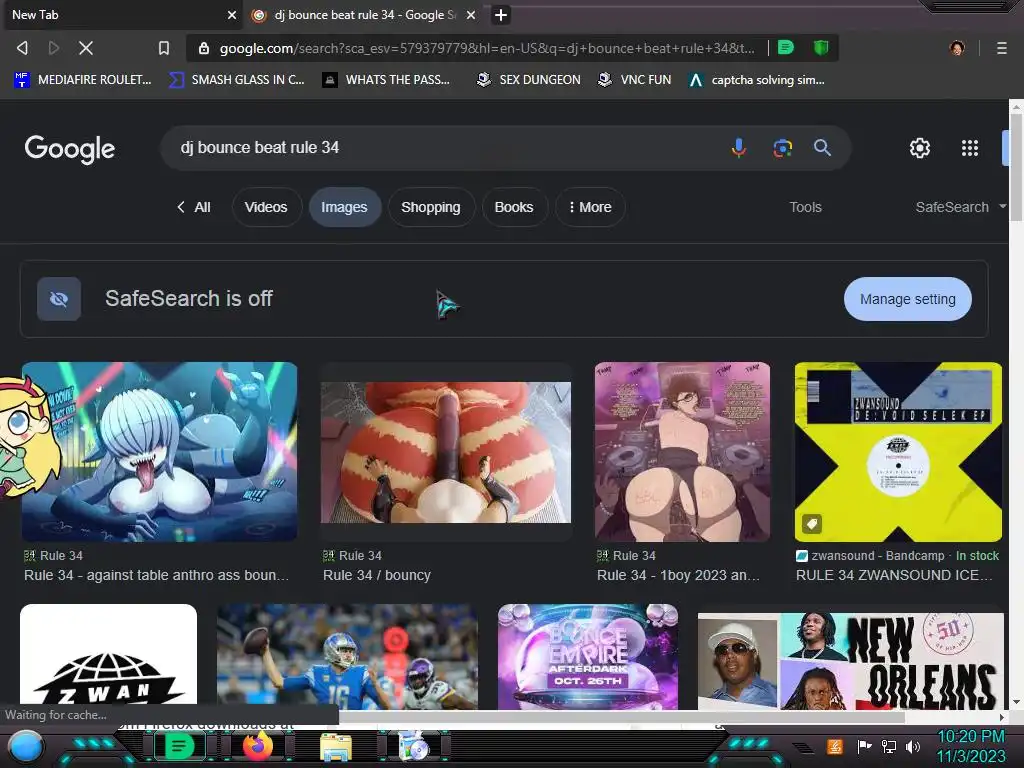
Task: Open the Action Center flag icon
Action: tap(864, 746)
